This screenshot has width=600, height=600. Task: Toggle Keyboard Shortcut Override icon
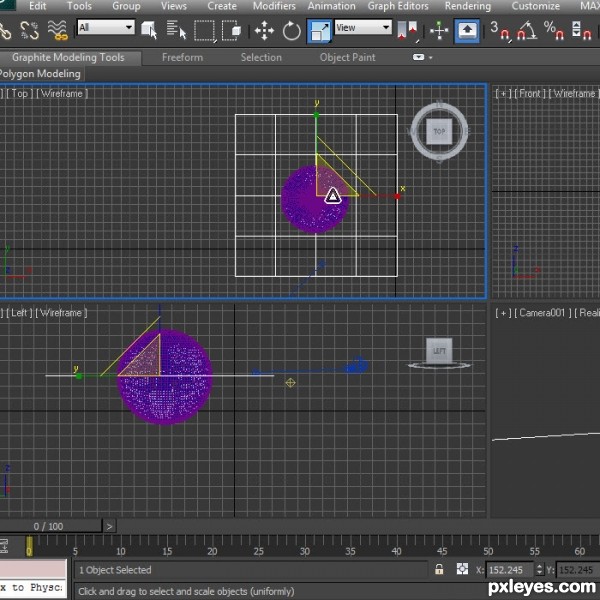[467, 30]
